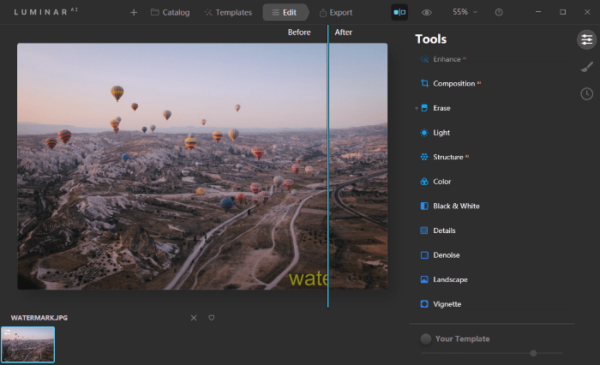Select the WATERMARK.JPG filmstrip thumbnail
600x365 pixels.
[28, 344]
